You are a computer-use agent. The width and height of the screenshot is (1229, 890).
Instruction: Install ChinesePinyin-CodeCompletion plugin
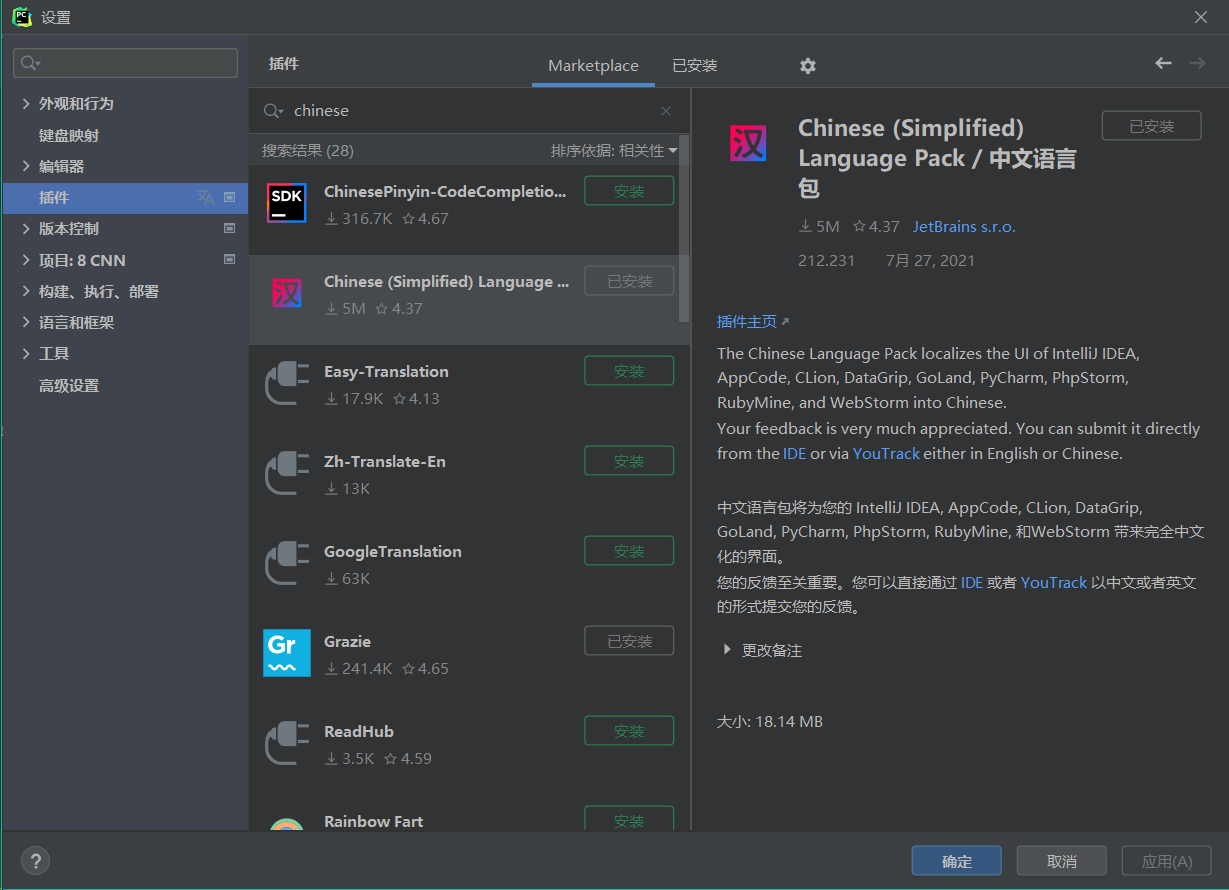(629, 191)
